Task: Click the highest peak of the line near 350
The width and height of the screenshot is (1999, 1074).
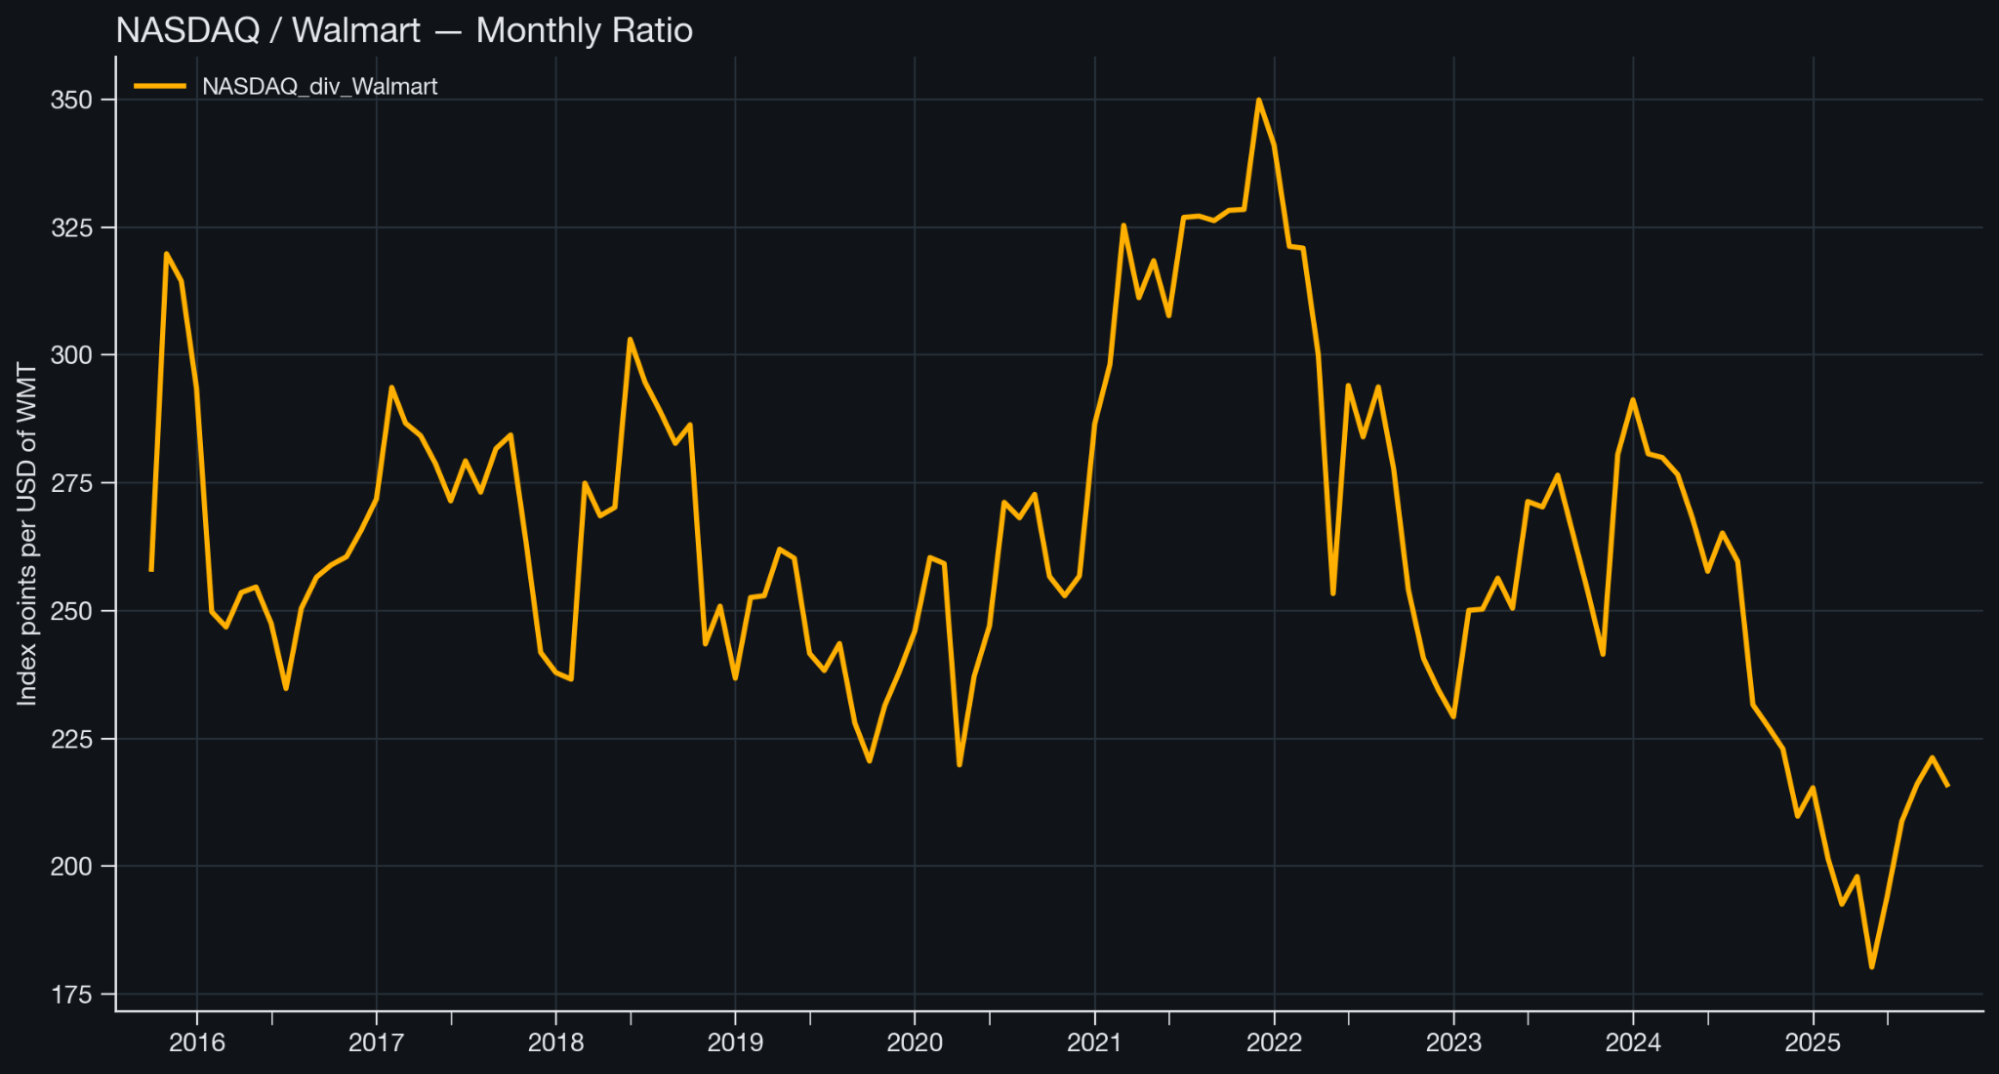Action: (x=1258, y=100)
